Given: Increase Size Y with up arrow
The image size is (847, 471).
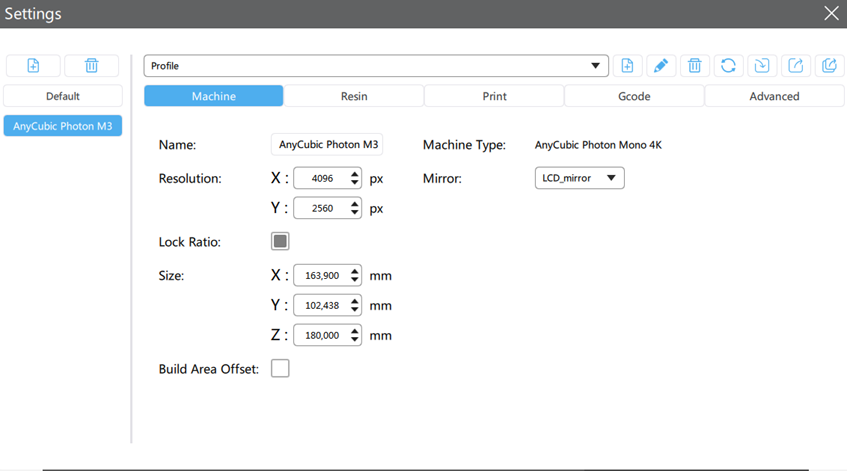Looking at the screenshot, I should [354, 301].
